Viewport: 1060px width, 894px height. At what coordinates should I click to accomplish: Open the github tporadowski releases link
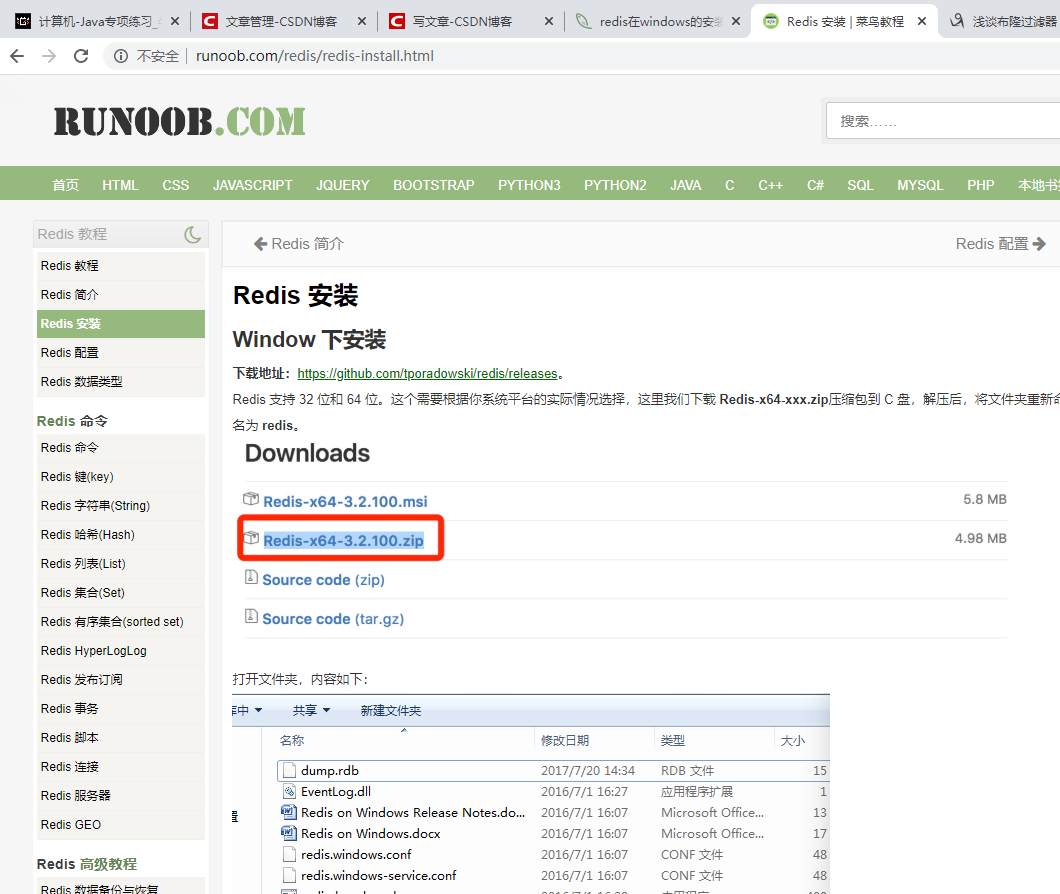(427, 373)
